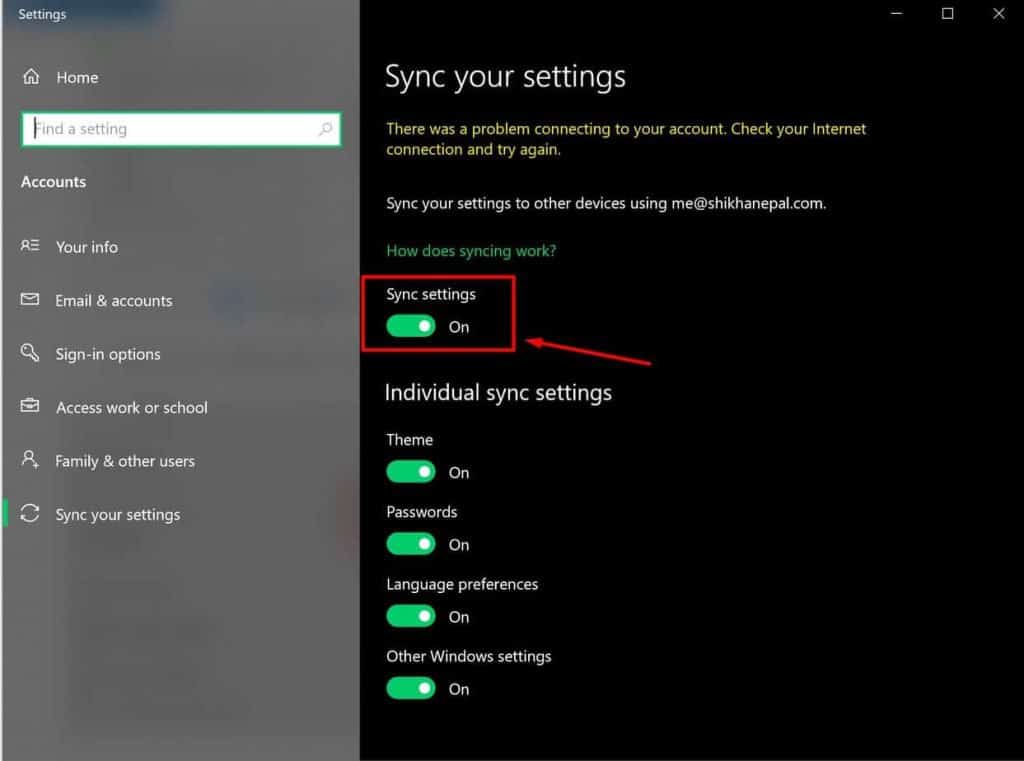This screenshot has height=761, width=1024.
Task: Click the Sign-in options key icon
Action: click(30, 353)
